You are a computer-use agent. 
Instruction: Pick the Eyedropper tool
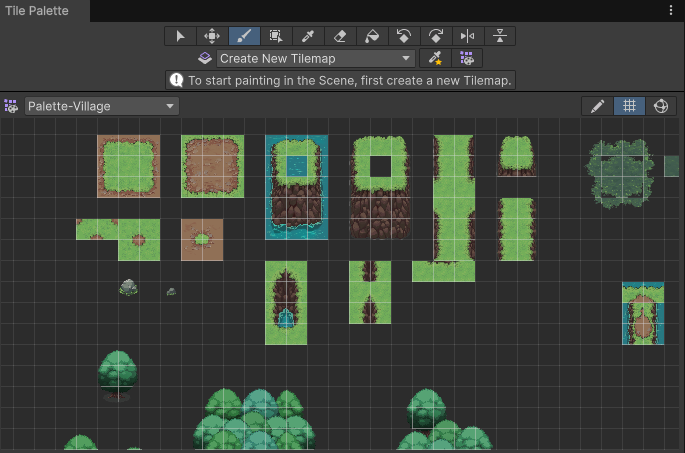click(308, 36)
